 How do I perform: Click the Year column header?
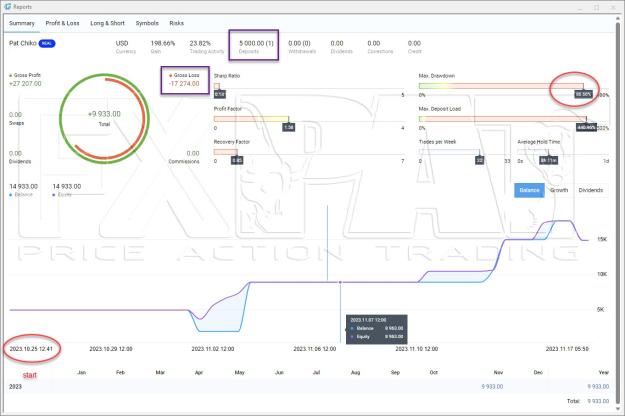click(603, 372)
